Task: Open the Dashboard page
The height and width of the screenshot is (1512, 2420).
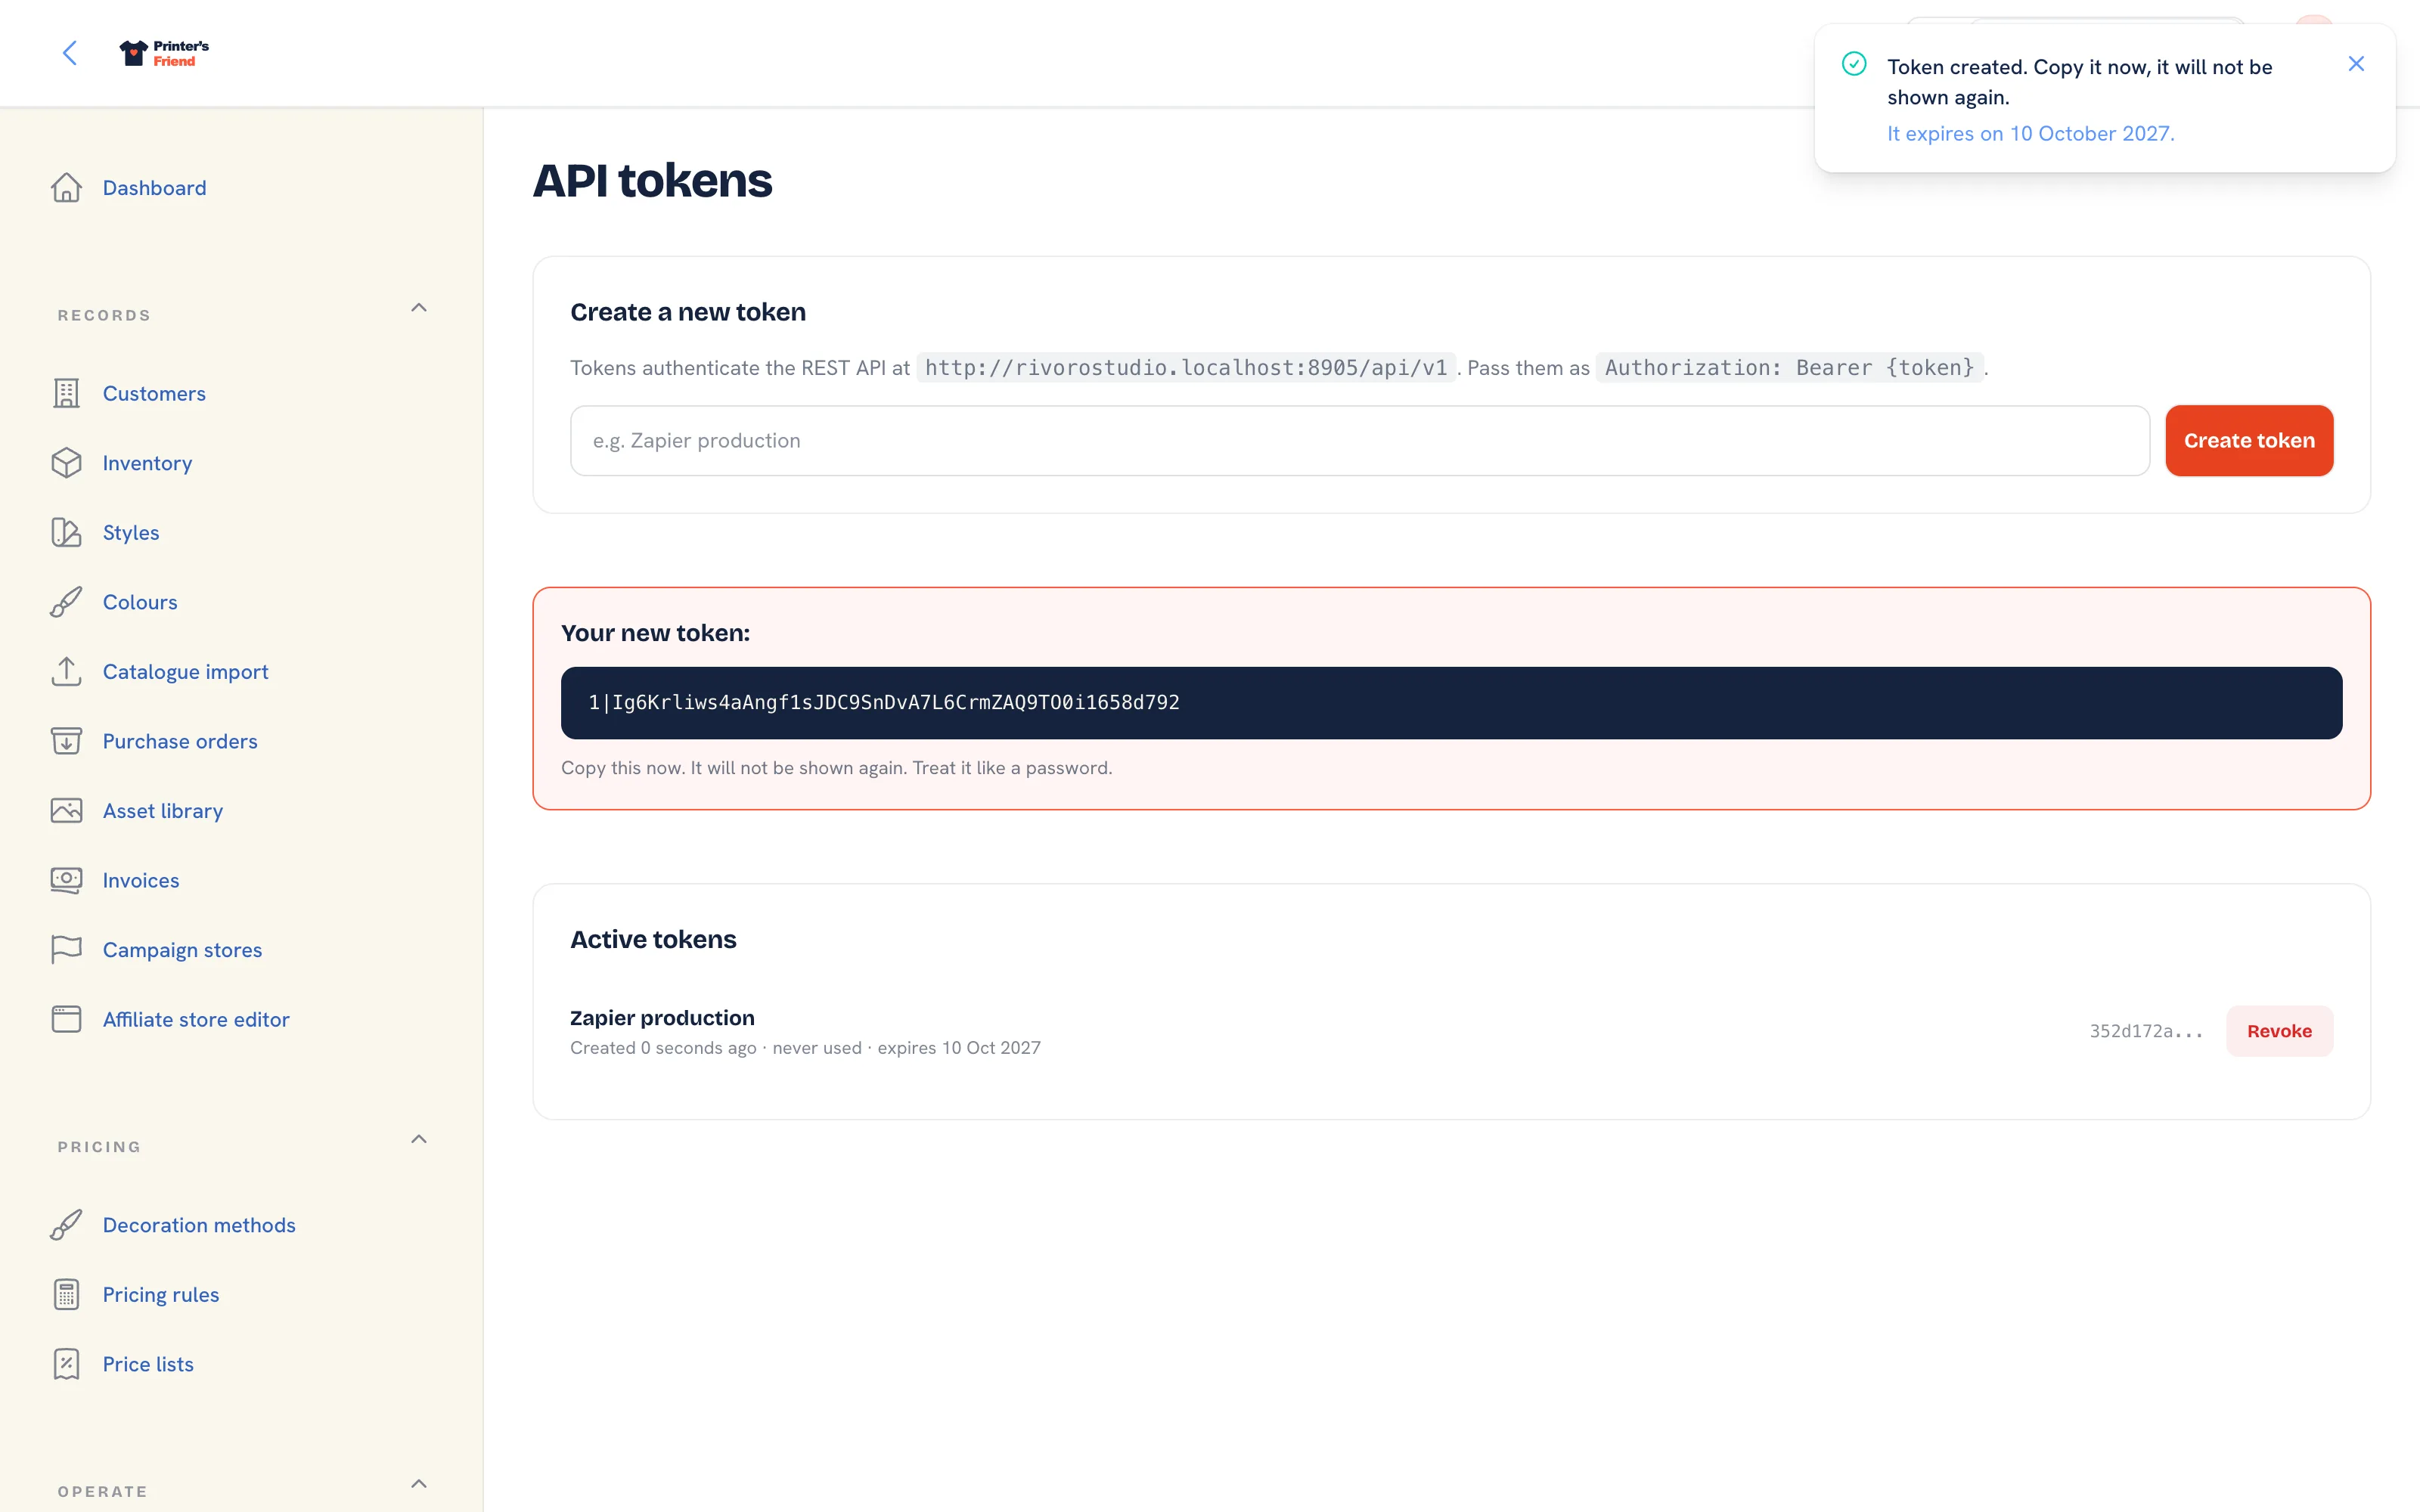Action: coord(154,188)
